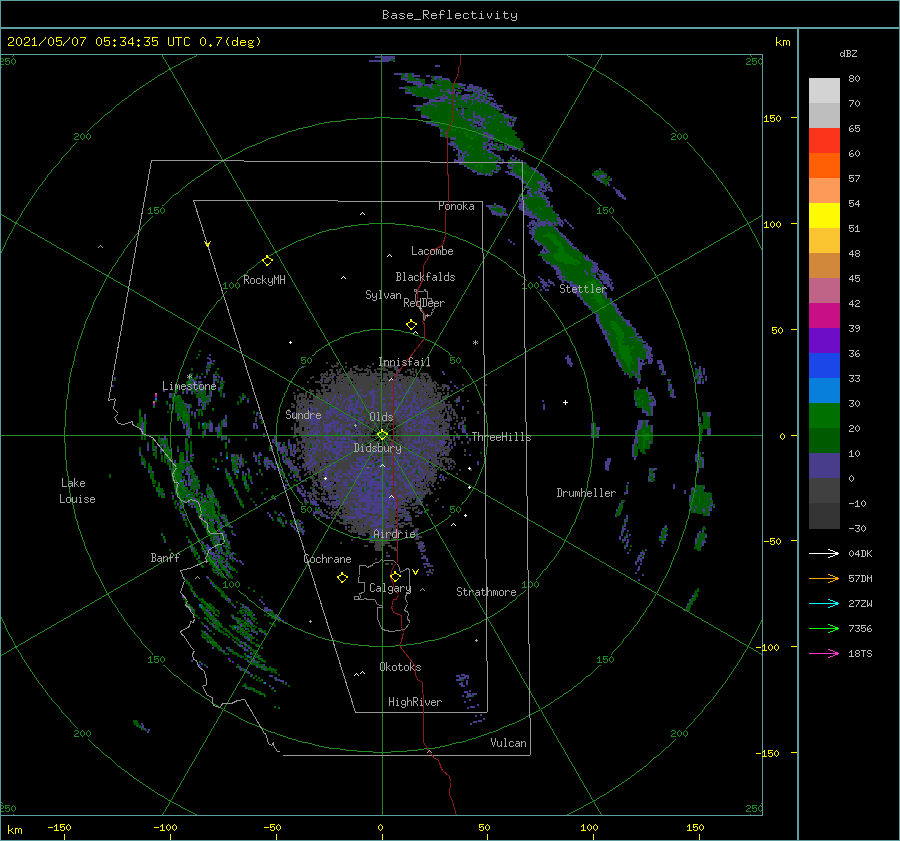Viewport: 900px width, 841px height.
Task: Click the magenta 18TS legend arrow
Action: 824,653
